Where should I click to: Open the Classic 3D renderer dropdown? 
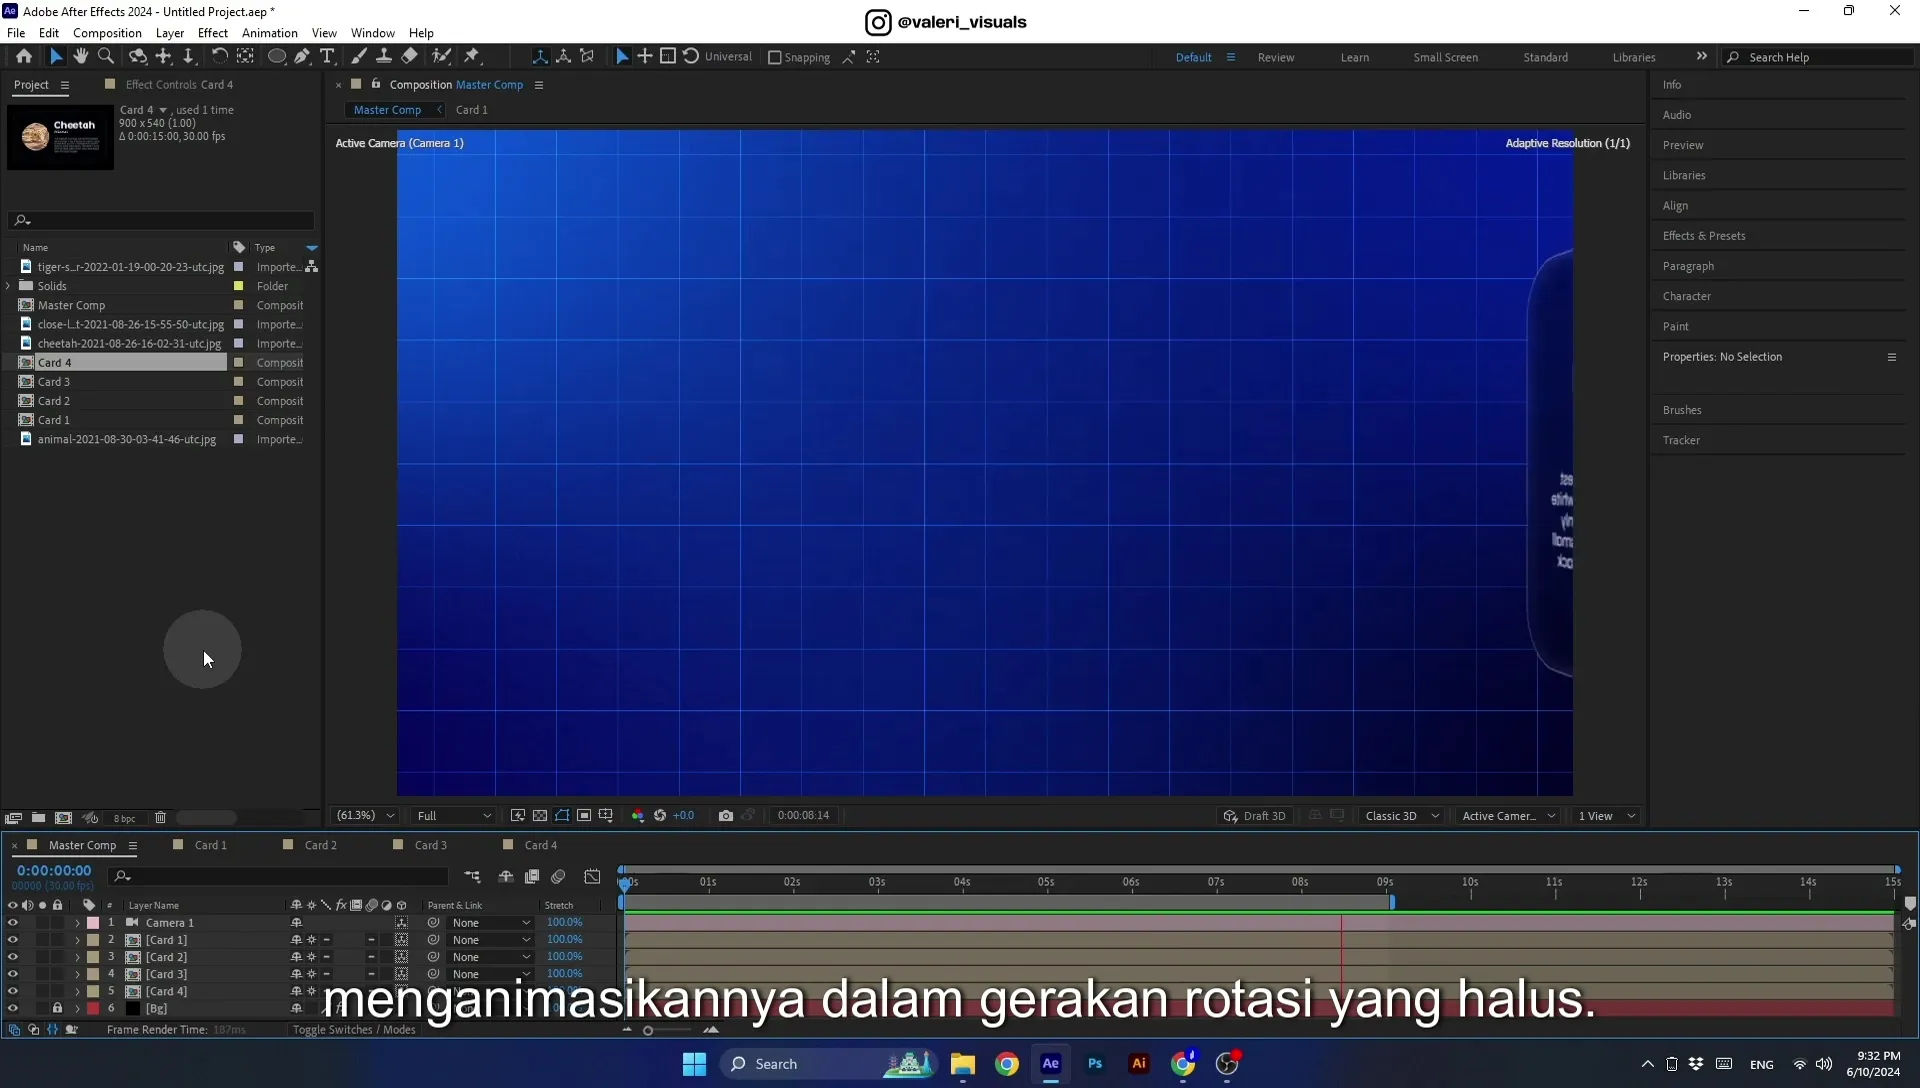pos(1402,816)
